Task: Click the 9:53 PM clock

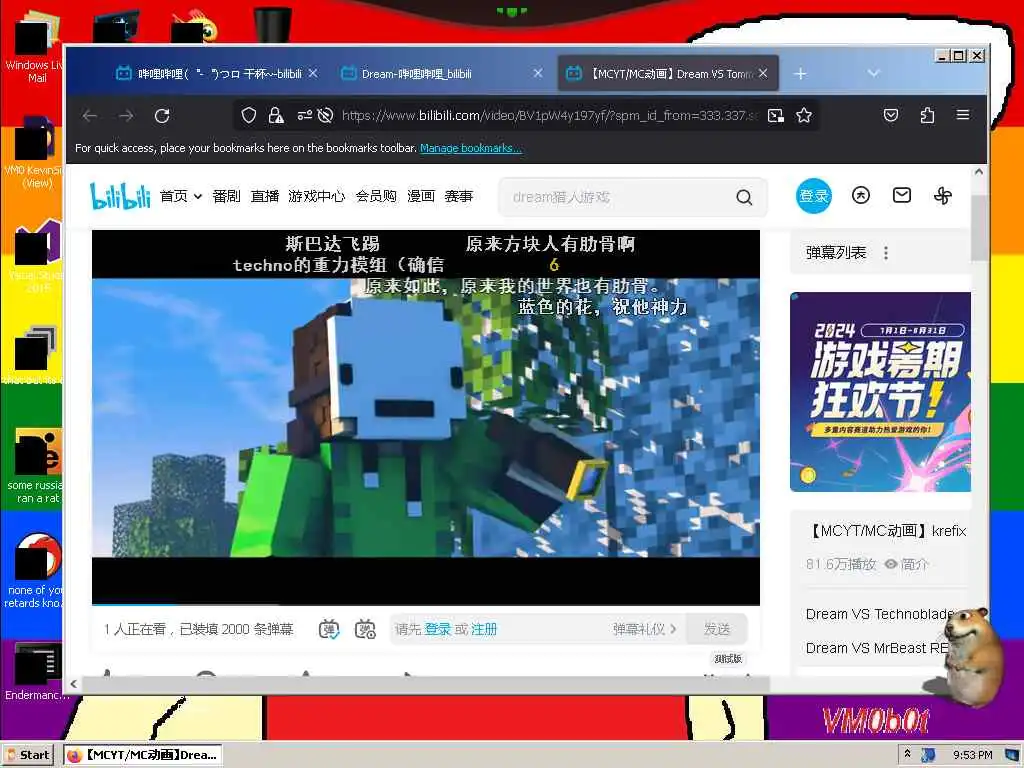Action: (972, 754)
